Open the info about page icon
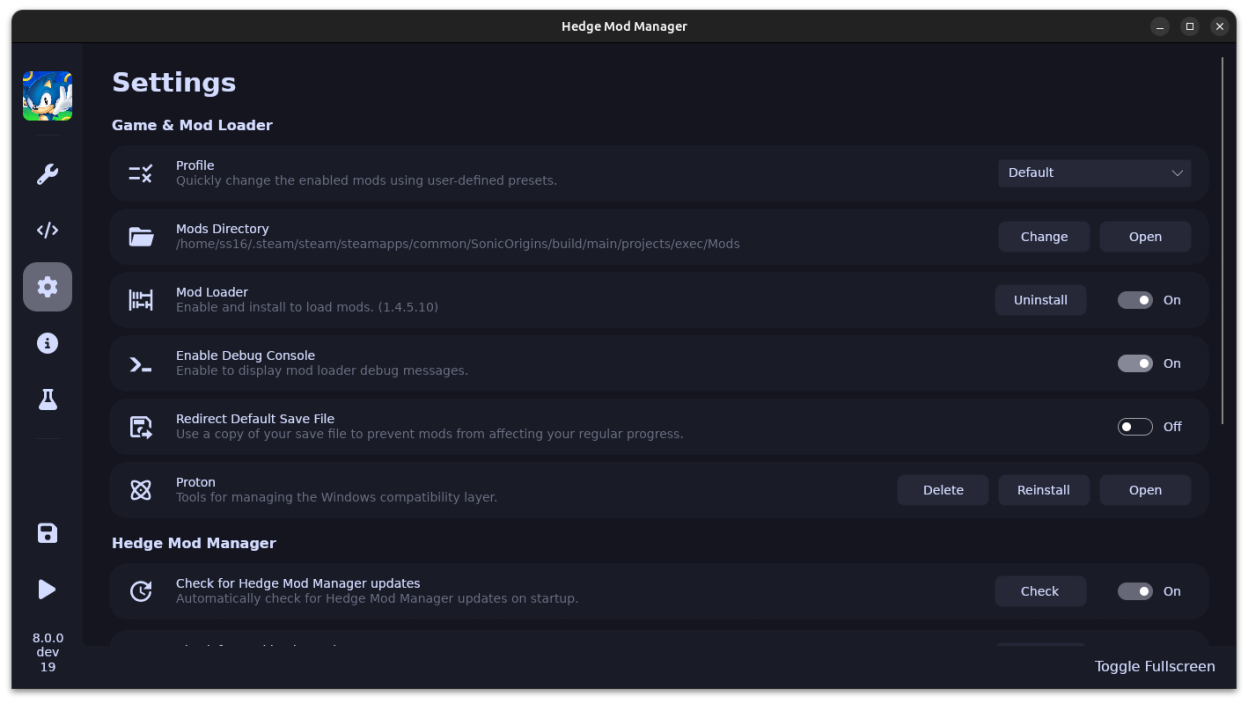Screen dimensions: 1248x703 (47, 343)
